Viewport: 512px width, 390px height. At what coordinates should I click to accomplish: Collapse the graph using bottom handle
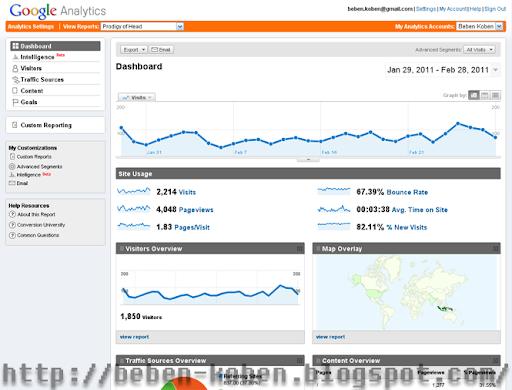[x=308, y=160]
